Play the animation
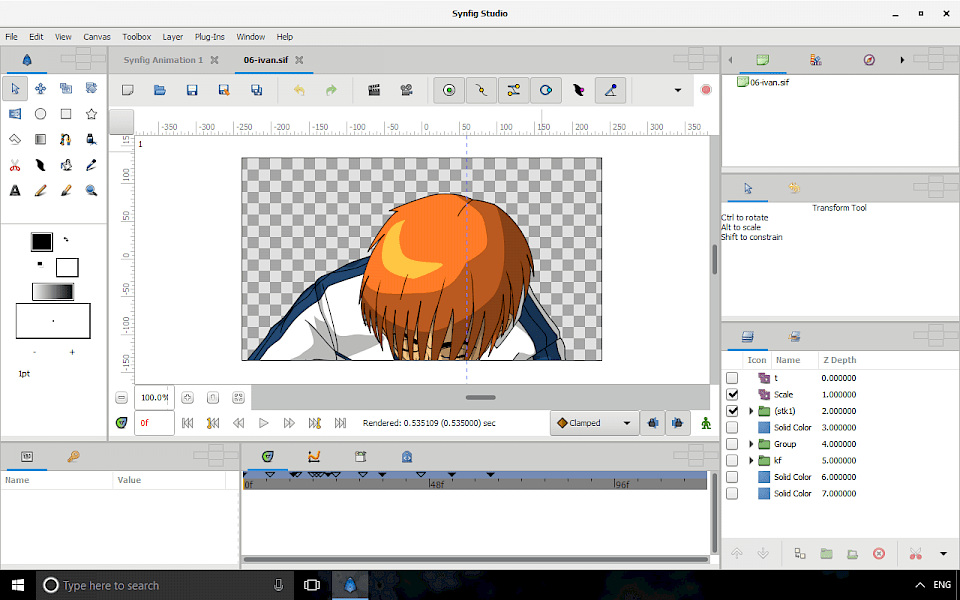The width and height of the screenshot is (960, 600). pyautogui.click(x=264, y=423)
